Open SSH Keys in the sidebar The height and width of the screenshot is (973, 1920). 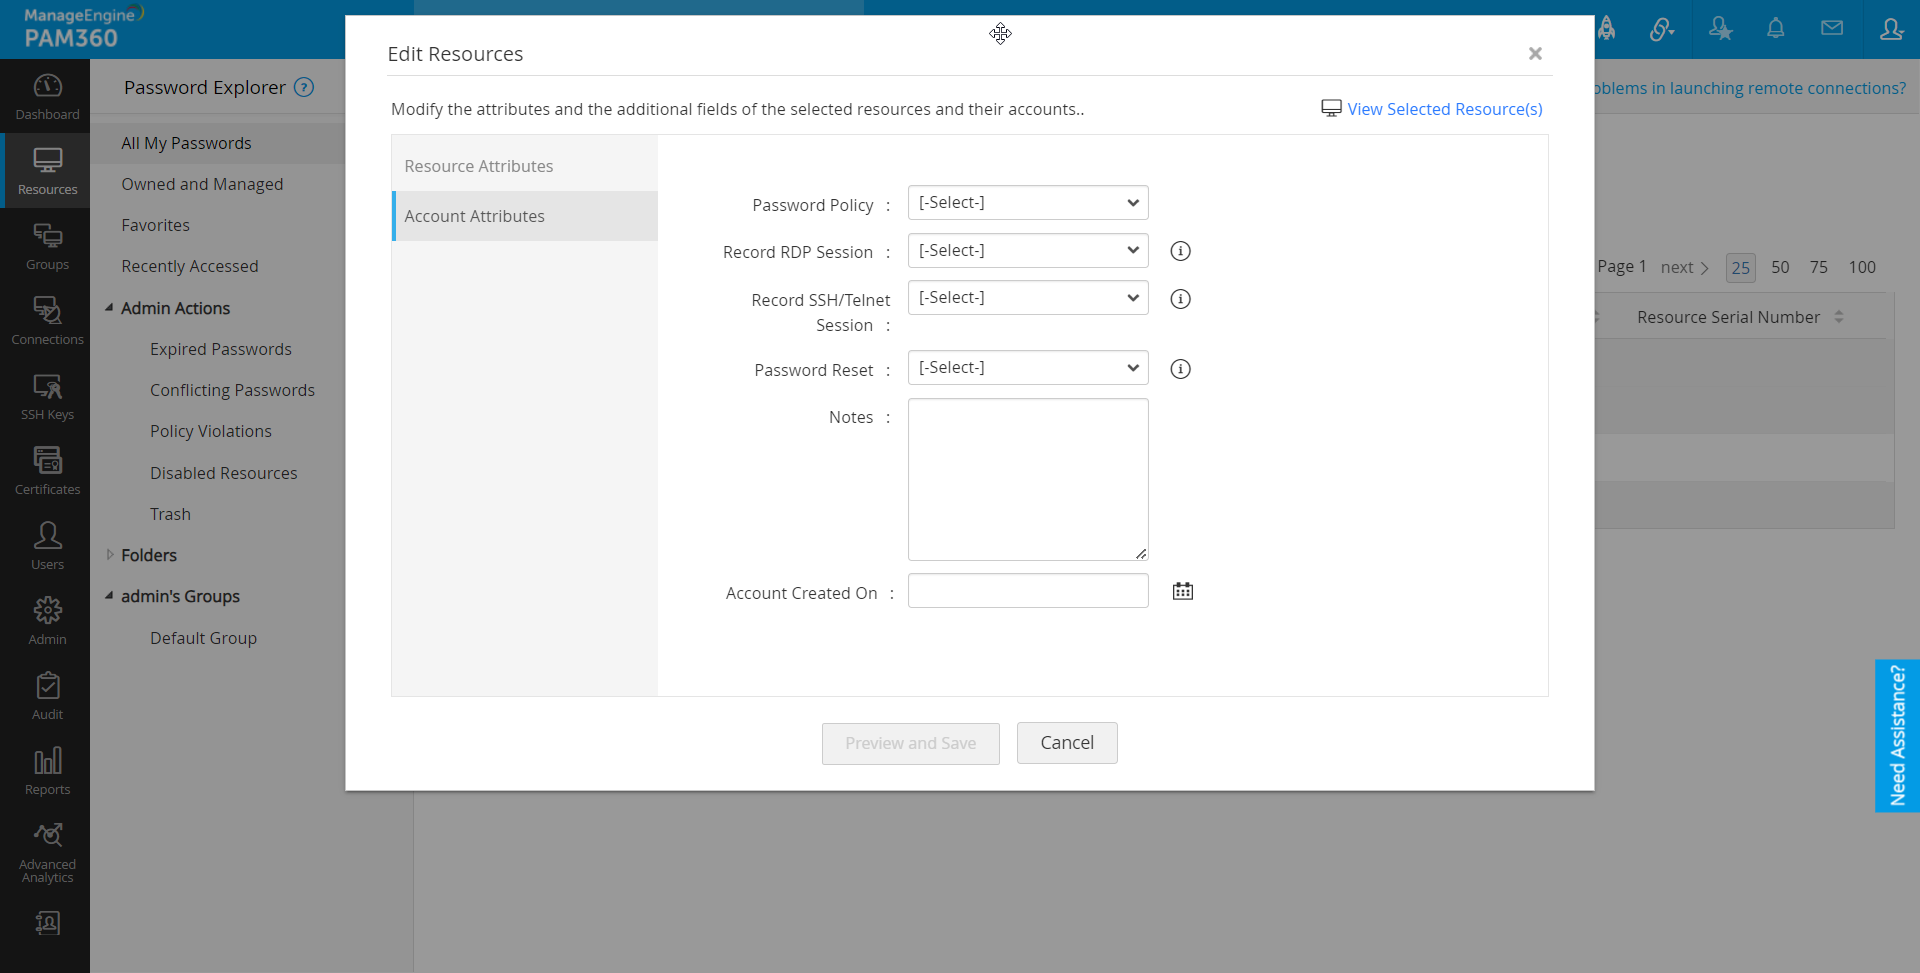(47, 397)
